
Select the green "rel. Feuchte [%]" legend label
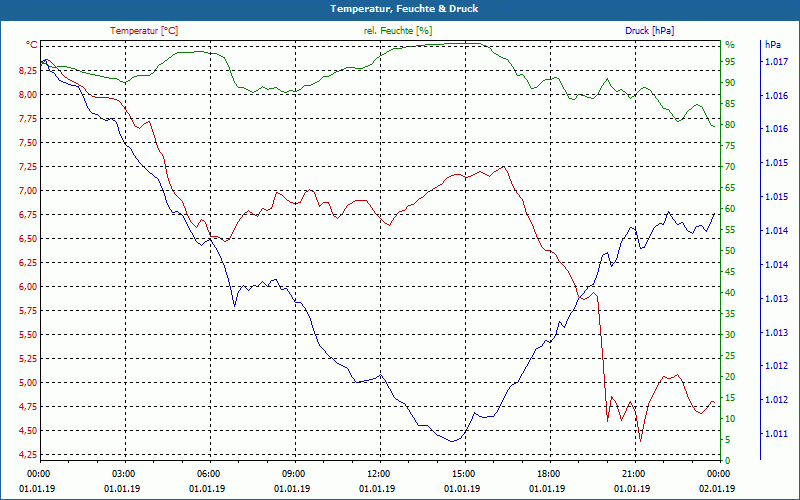point(397,31)
